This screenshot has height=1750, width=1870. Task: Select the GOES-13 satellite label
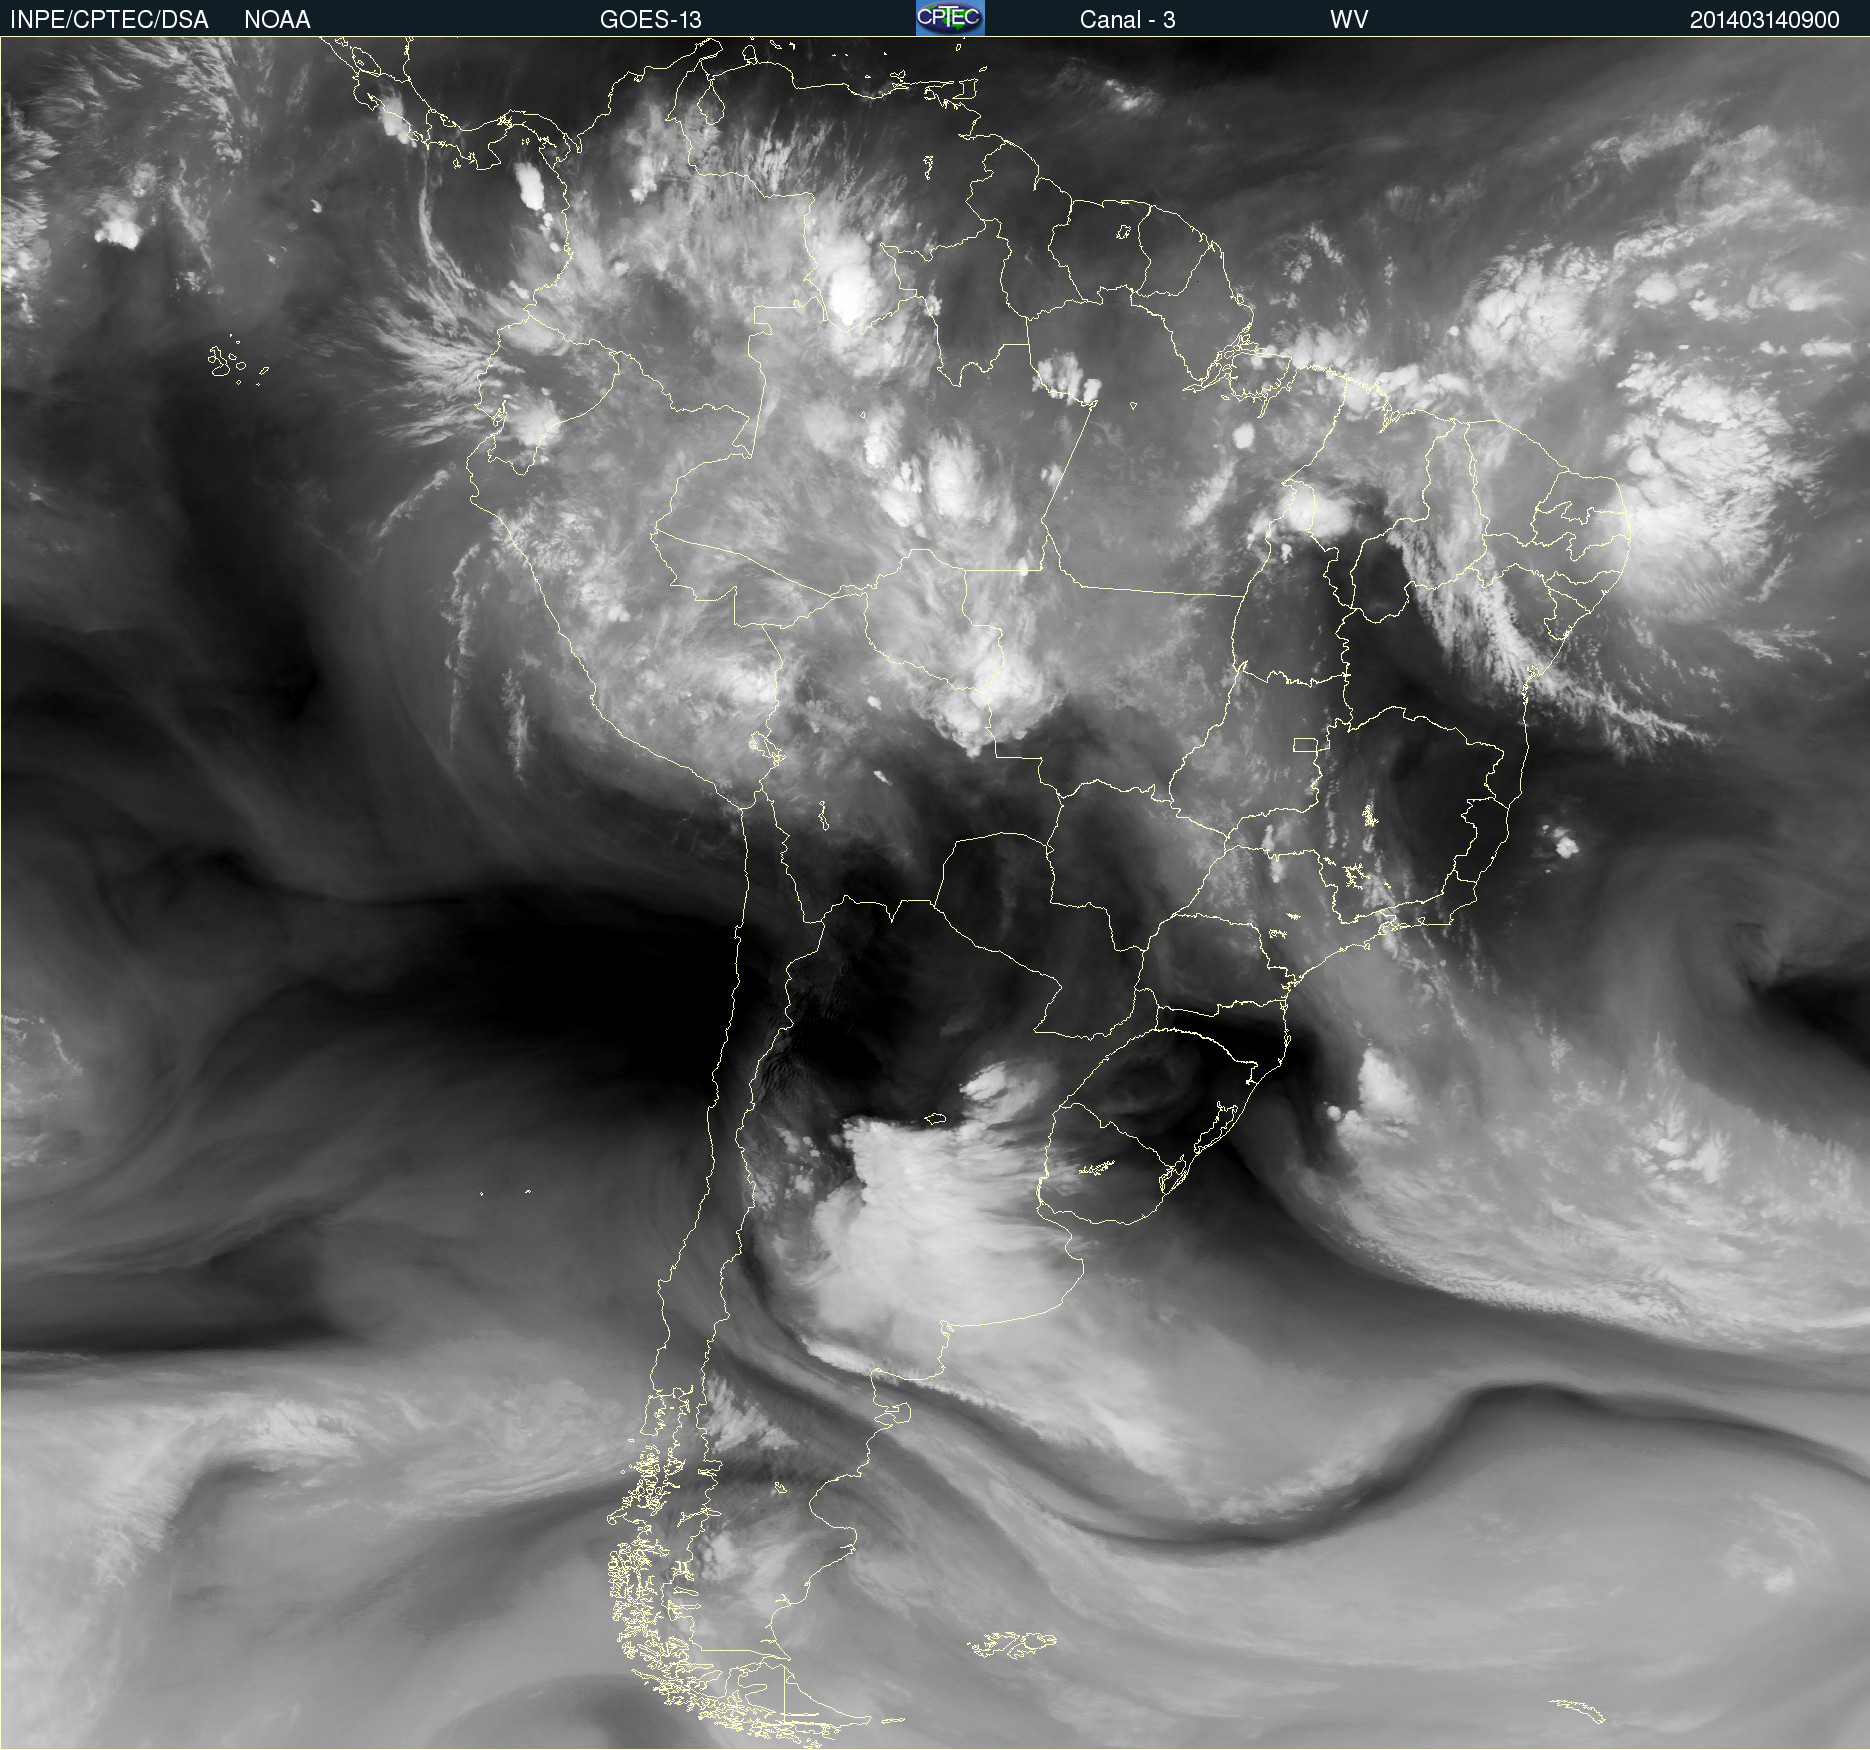[651, 20]
